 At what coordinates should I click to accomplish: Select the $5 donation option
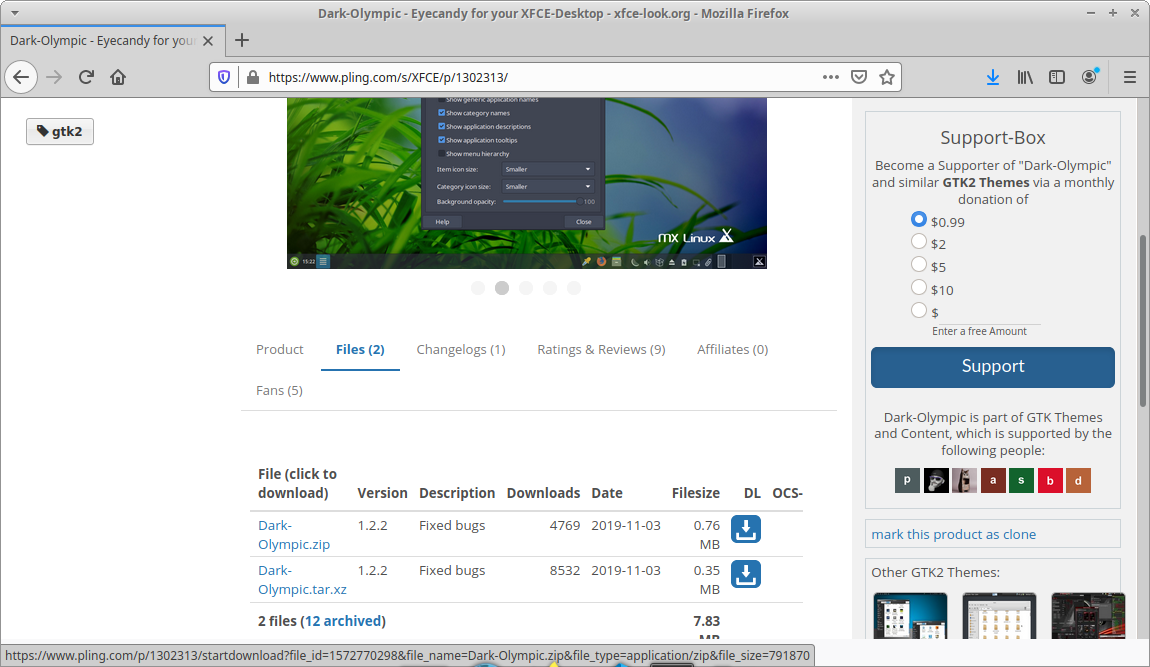coord(918,264)
